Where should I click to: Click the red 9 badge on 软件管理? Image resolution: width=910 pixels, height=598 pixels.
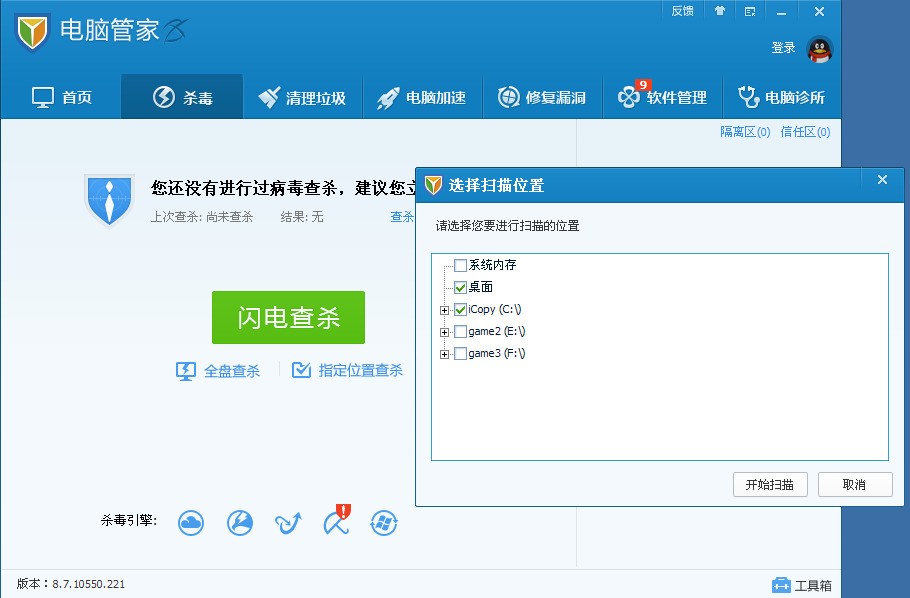[642, 85]
